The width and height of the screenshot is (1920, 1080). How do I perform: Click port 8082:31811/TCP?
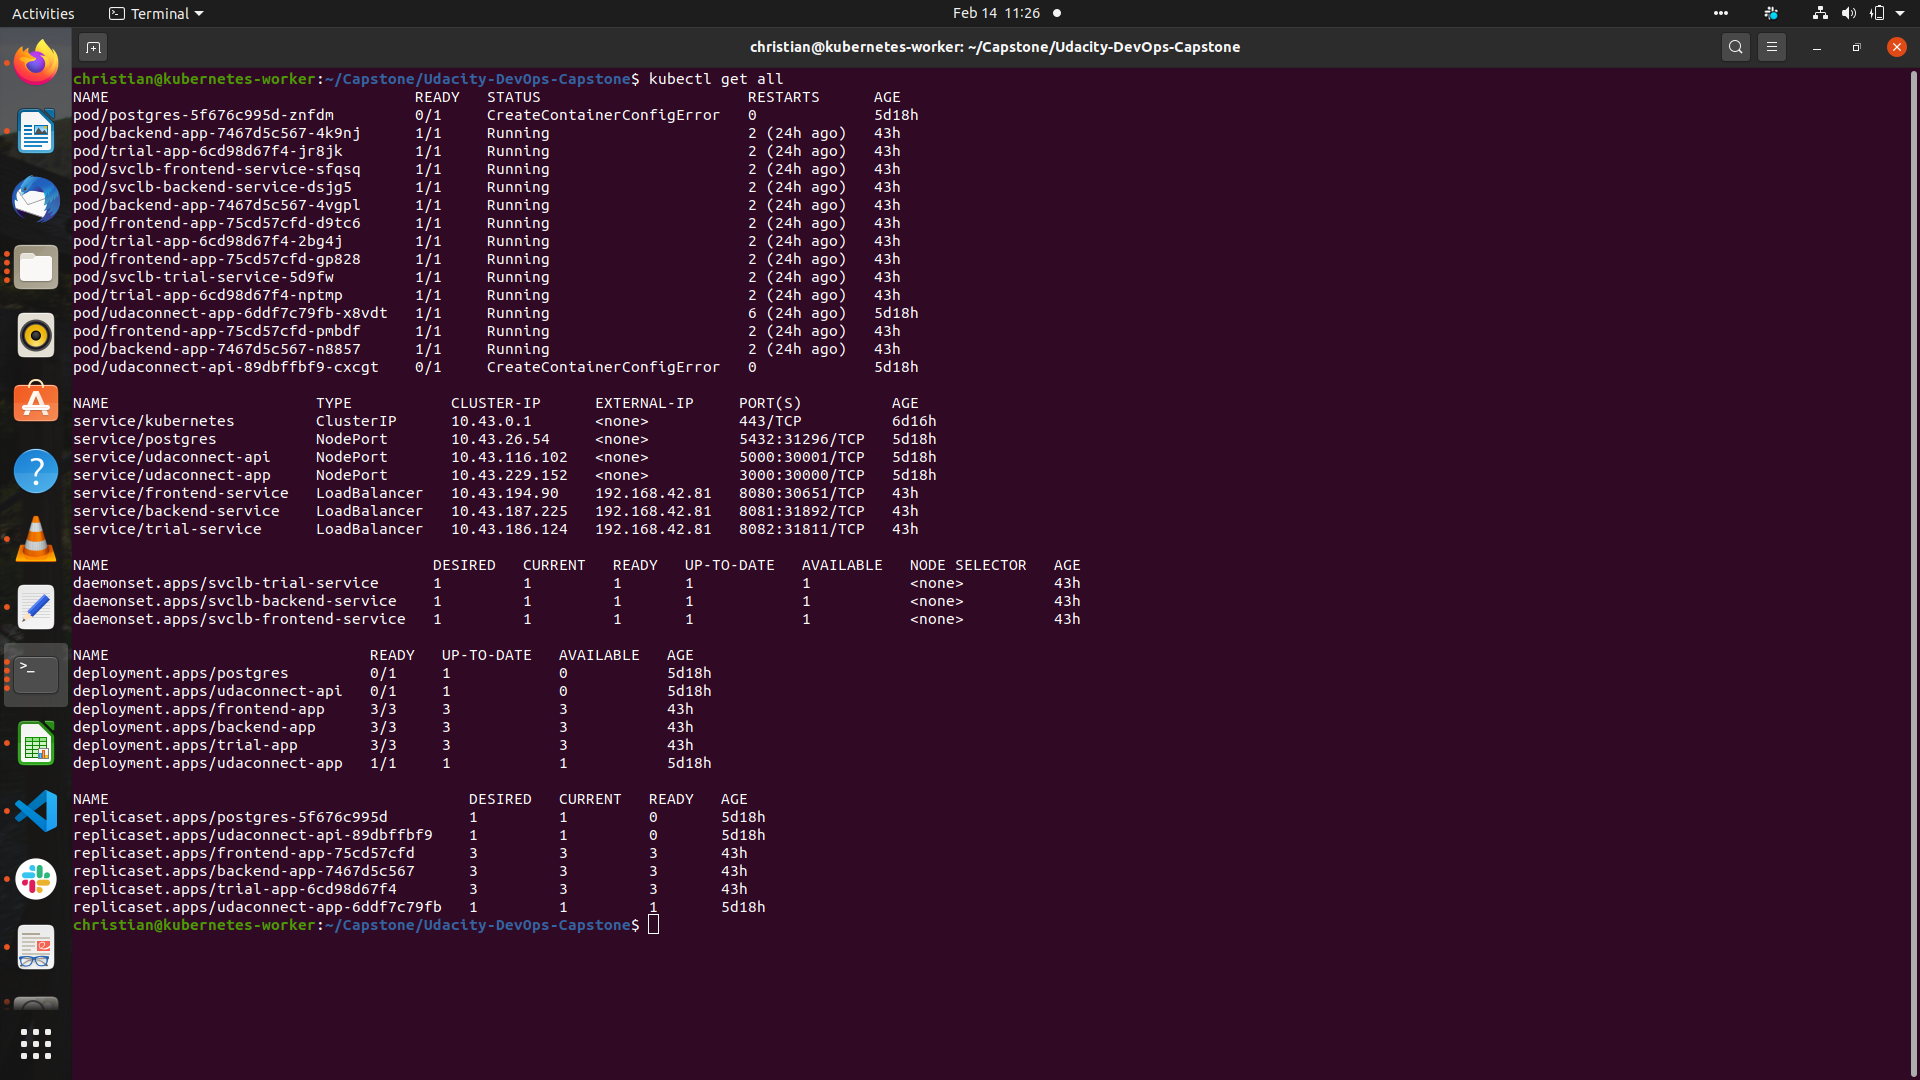802,529
